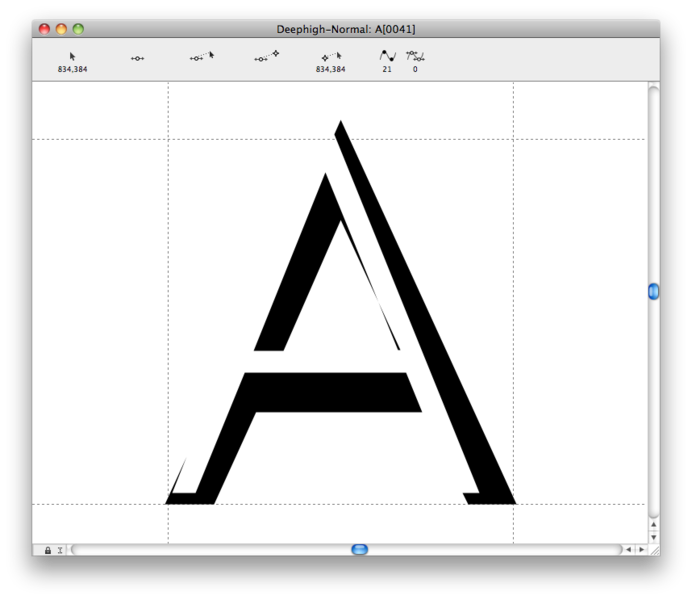Click the window title Deephigh-Normal: A[0041]
Image resolution: width=692 pixels, height=600 pixels.
click(x=346, y=29)
